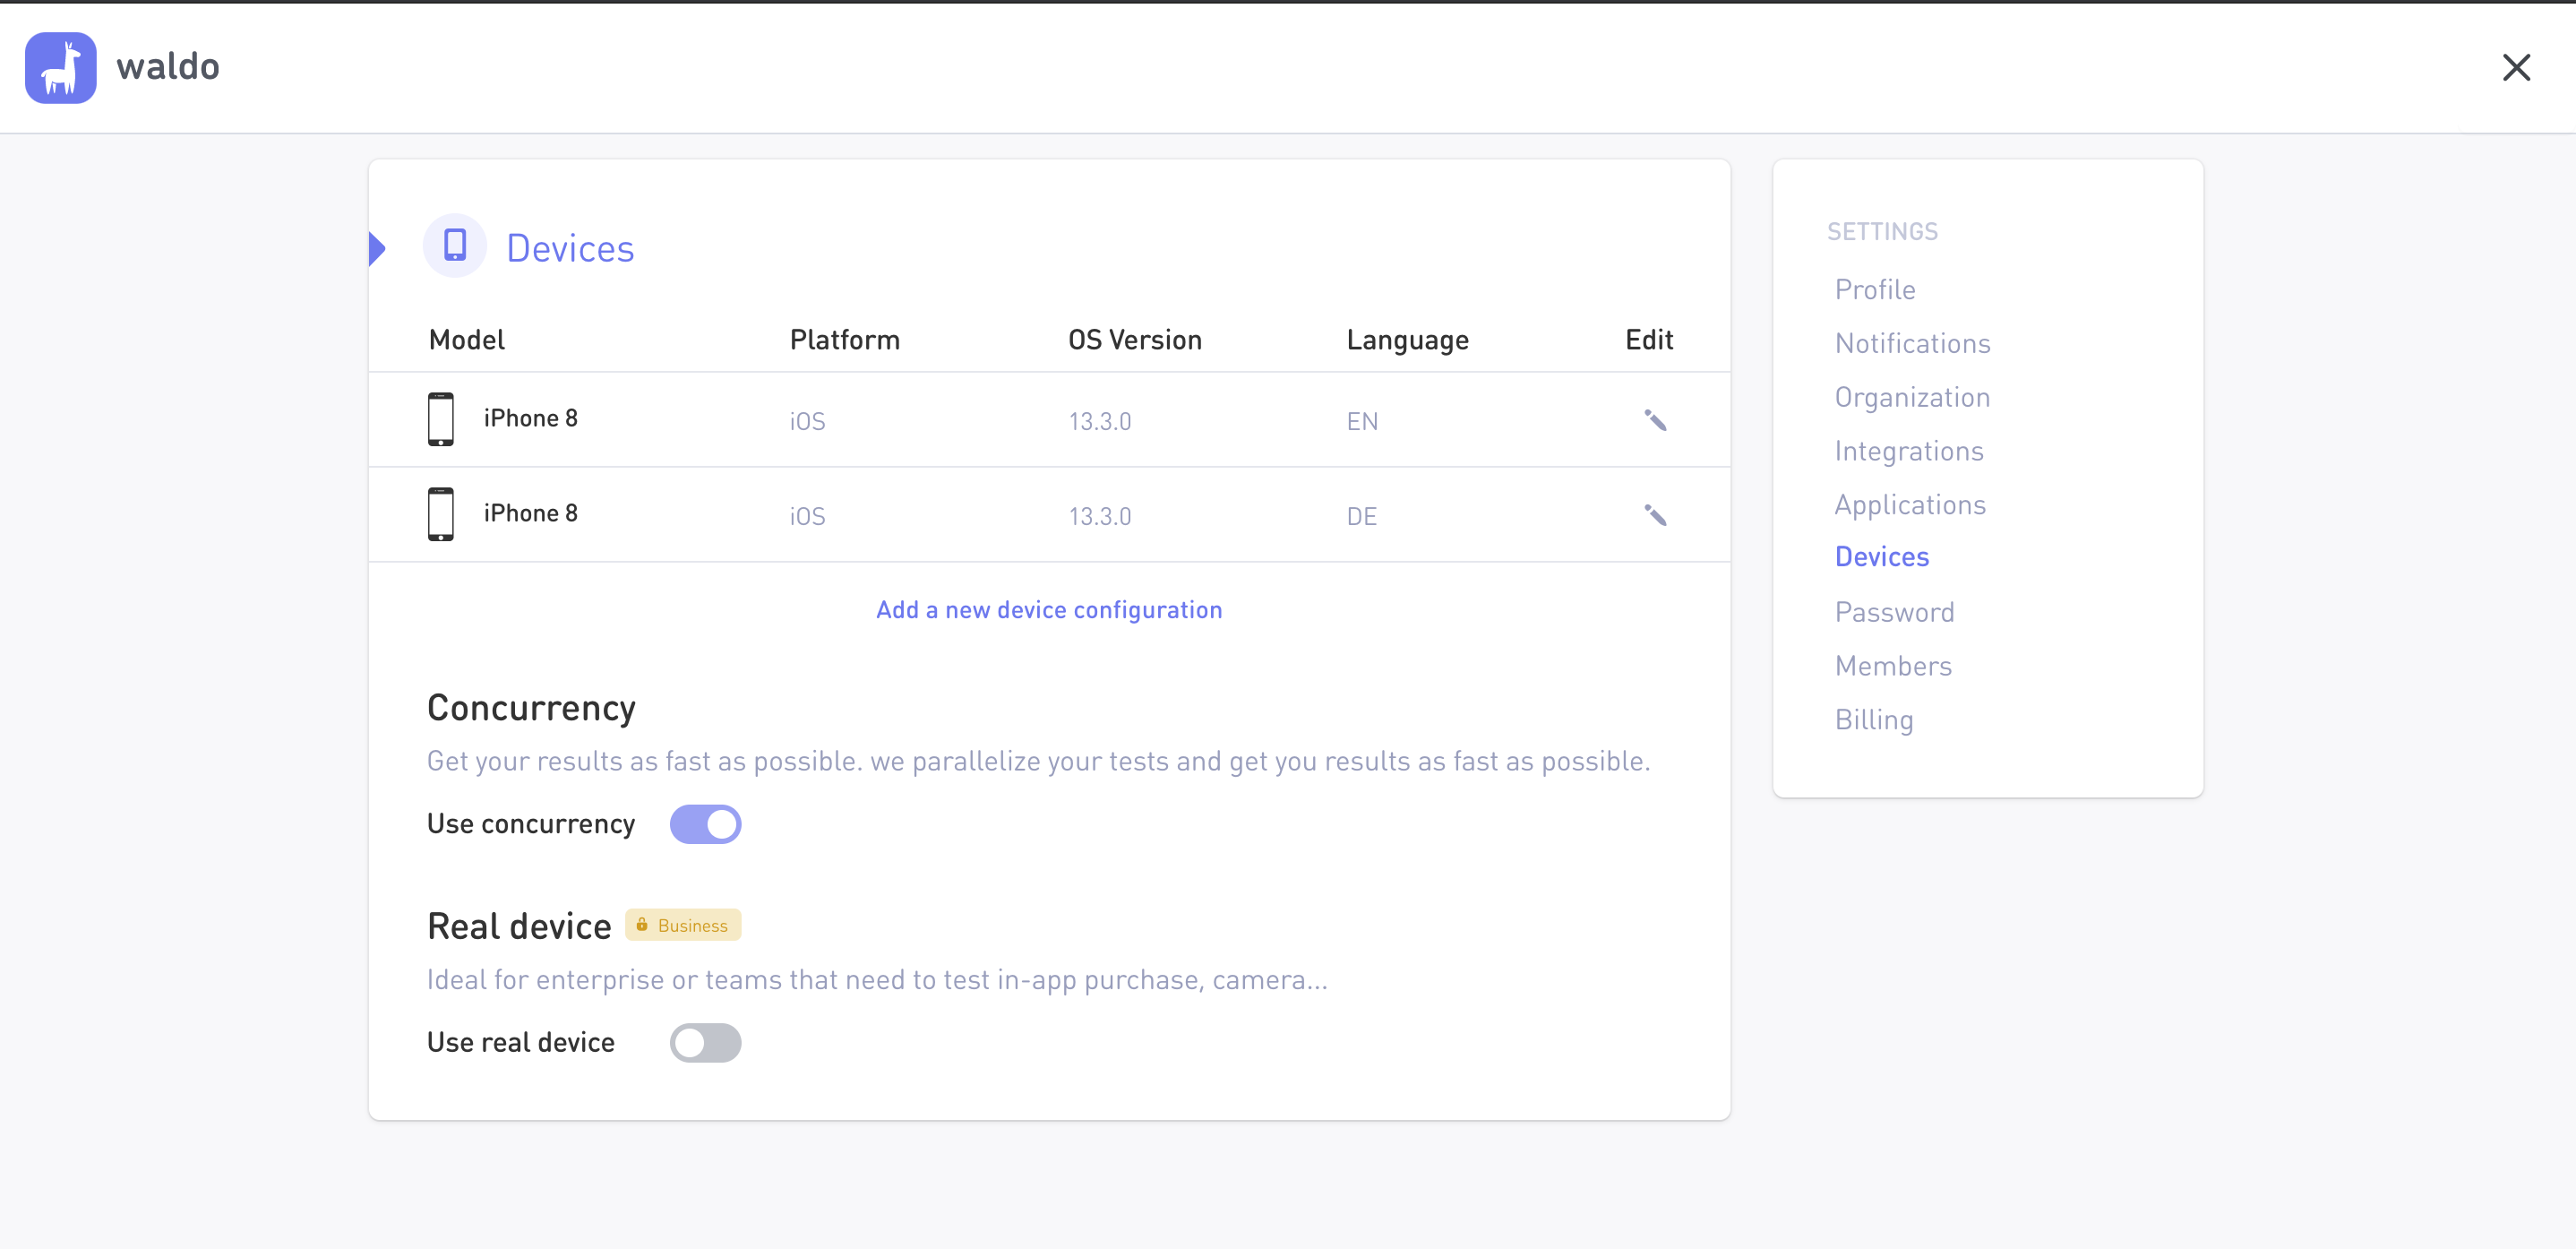Open the Billing settings page

(1874, 720)
